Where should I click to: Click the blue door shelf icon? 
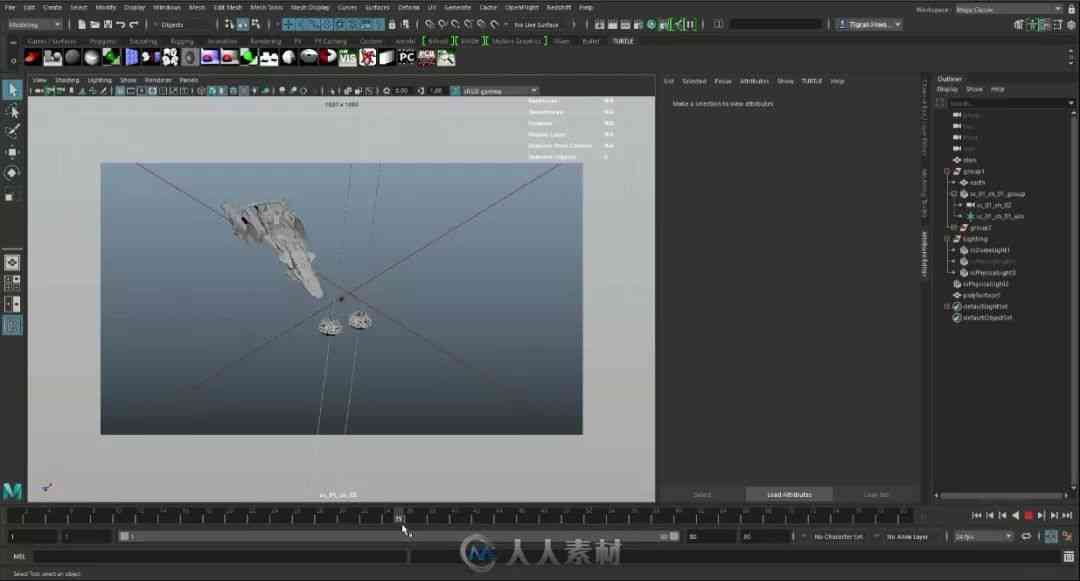pos(131,58)
